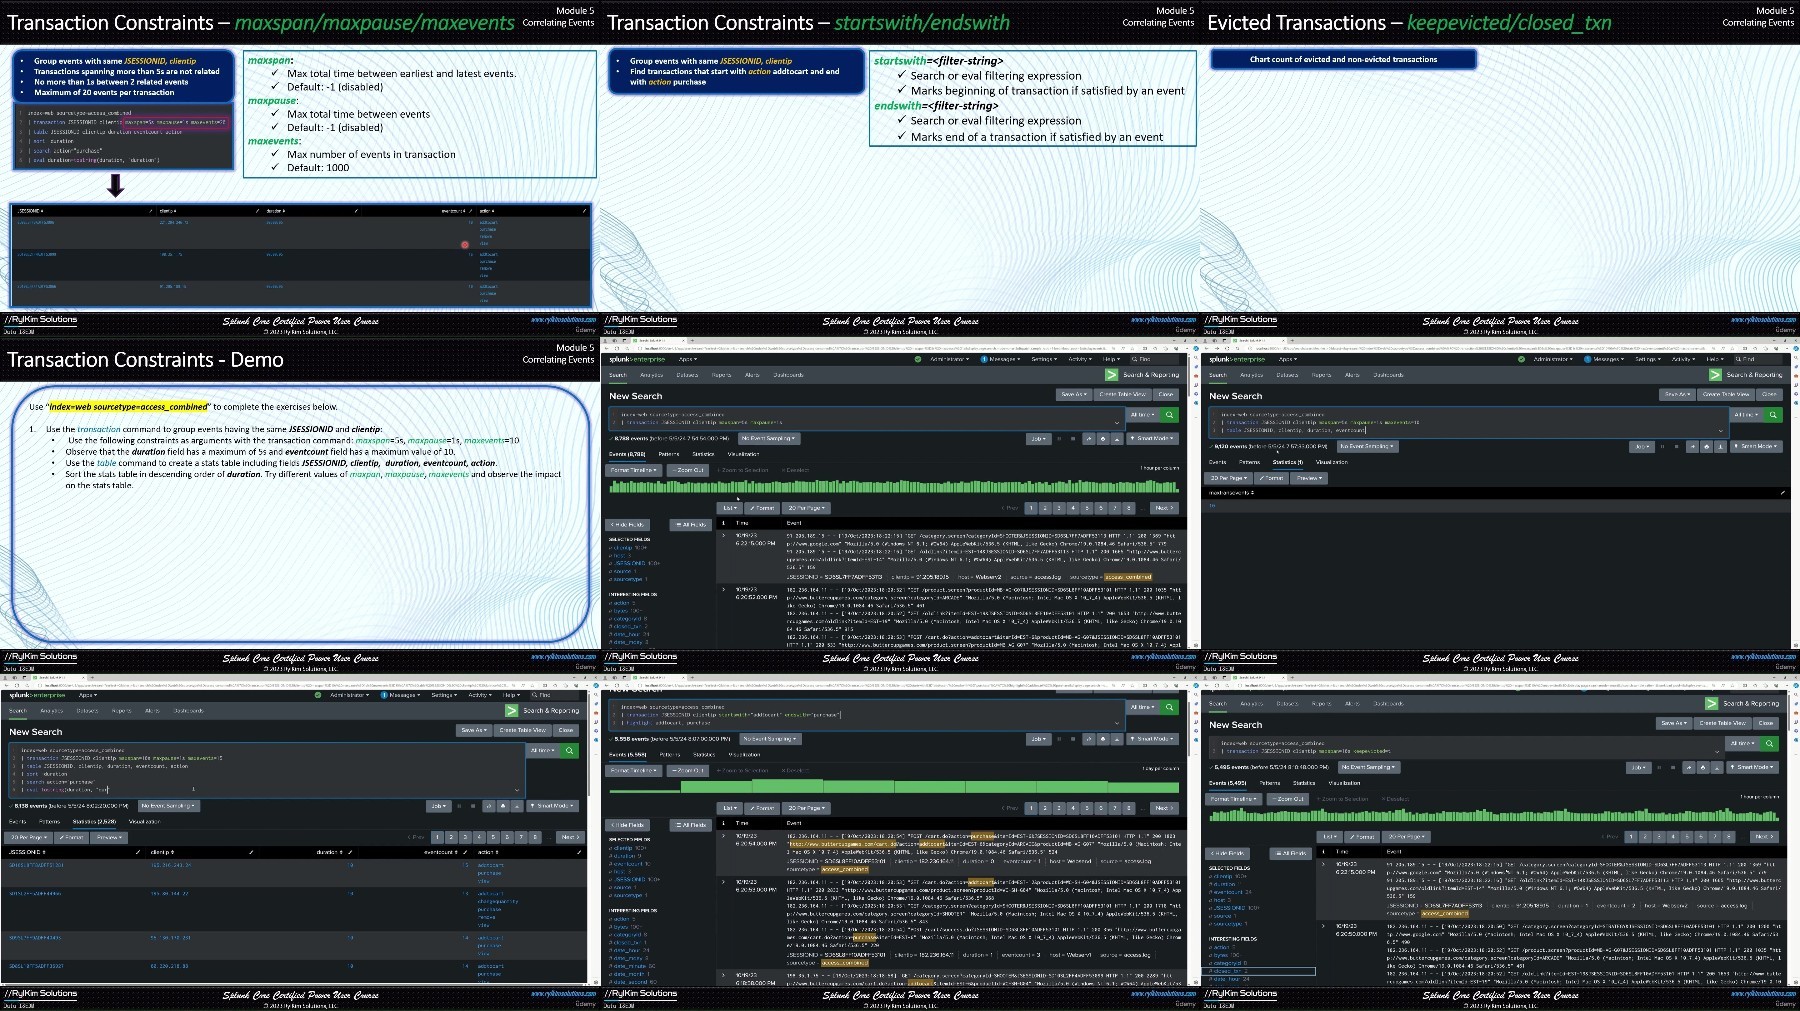Open Administrator menu in 8,138-events window
Viewport: 1800px width, 1011px height.
(349, 695)
